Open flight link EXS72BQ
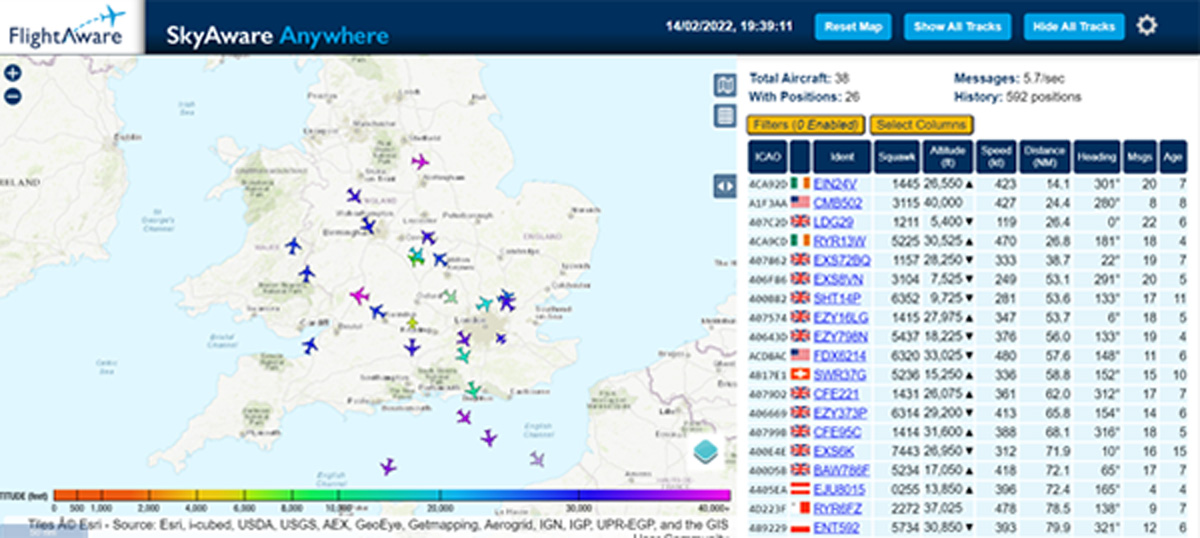This screenshot has width=1200, height=538. coord(842,260)
